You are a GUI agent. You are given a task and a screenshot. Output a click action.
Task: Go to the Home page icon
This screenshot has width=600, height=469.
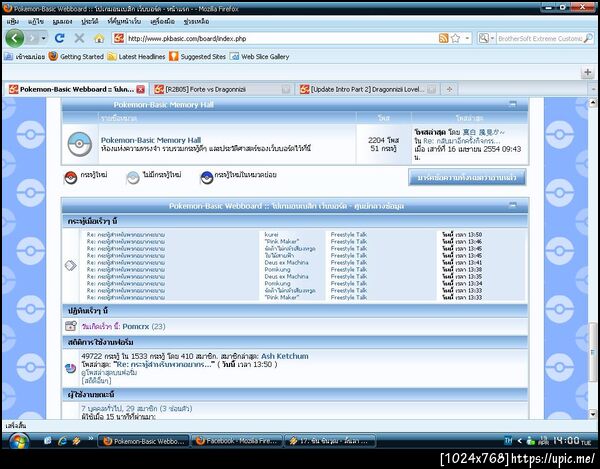pyautogui.click(x=99, y=38)
